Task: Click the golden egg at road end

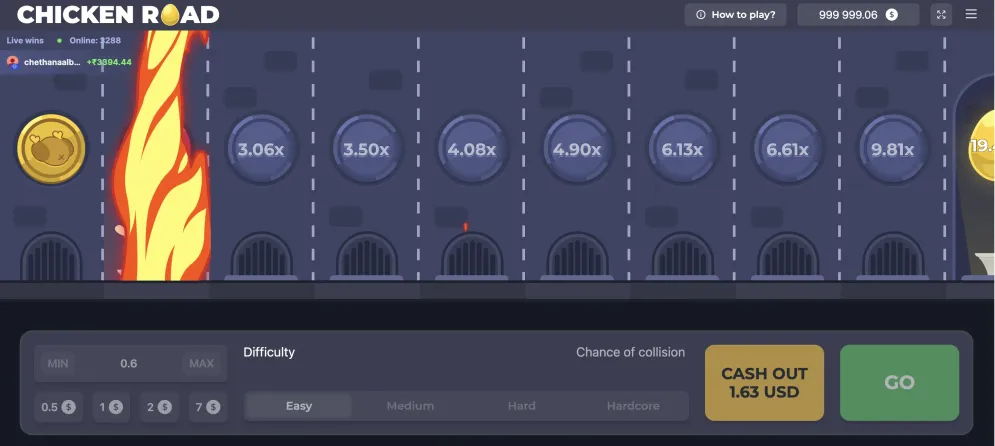Action: tap(982, 146)
